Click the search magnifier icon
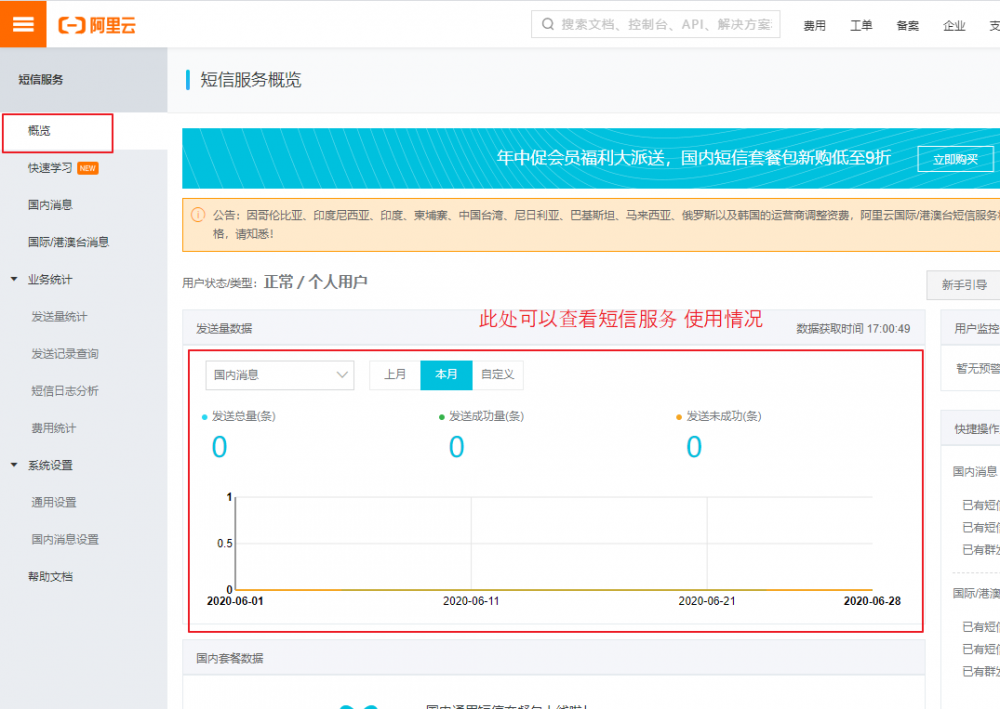The image size is (1000, 709). 547,24
